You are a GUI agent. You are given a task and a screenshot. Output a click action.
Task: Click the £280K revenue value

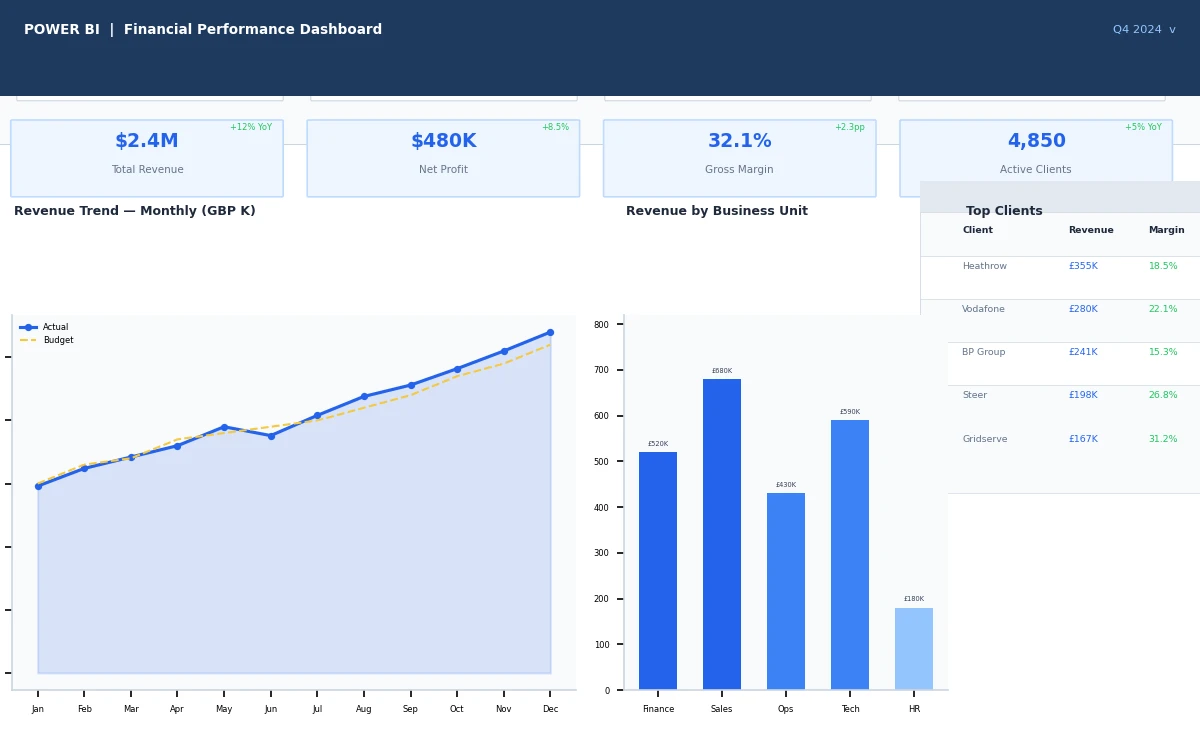[x=1083, y=310]
